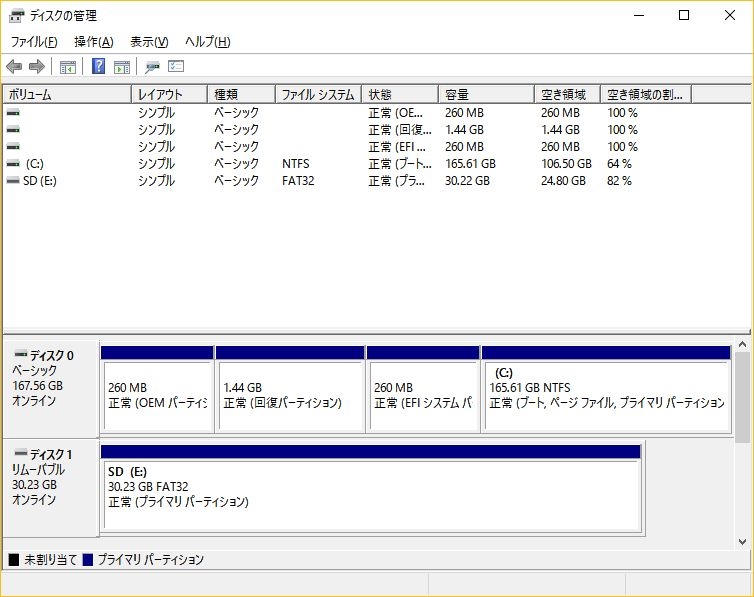
Task: Sort by the レイアウト column header
Action: 169,94
